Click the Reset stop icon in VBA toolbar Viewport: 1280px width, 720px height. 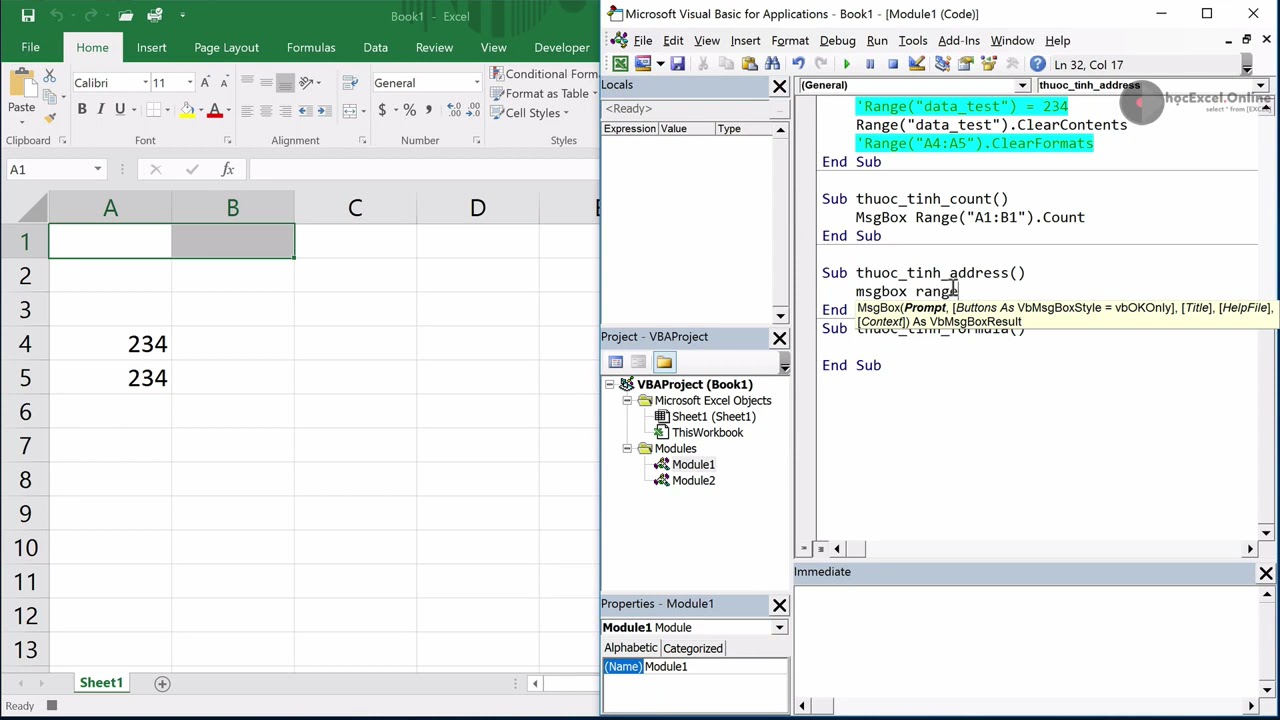point(893,64)
